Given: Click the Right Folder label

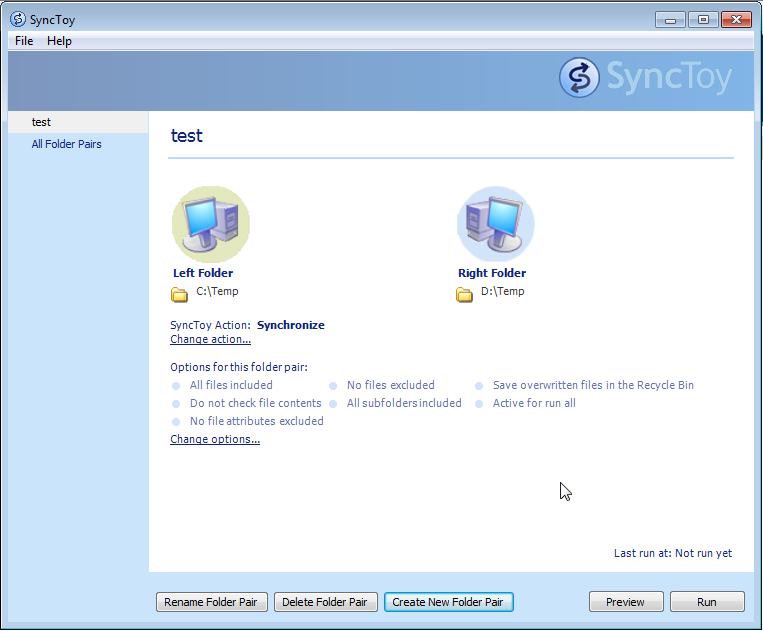Looking at the screenshot, I should tap(492, 273).
